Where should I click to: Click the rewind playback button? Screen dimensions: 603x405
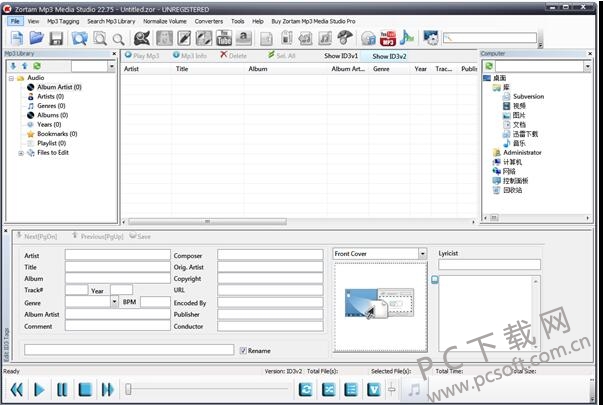click(x=17, y=390)
